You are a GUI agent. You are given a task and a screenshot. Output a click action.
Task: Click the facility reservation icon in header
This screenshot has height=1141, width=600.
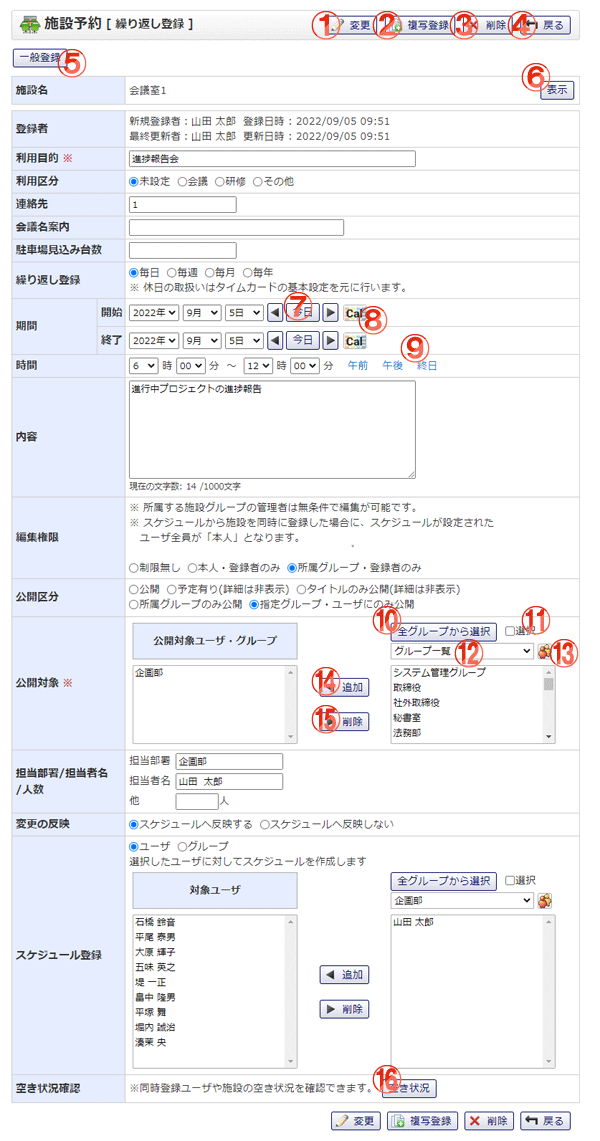pos(29,25)
